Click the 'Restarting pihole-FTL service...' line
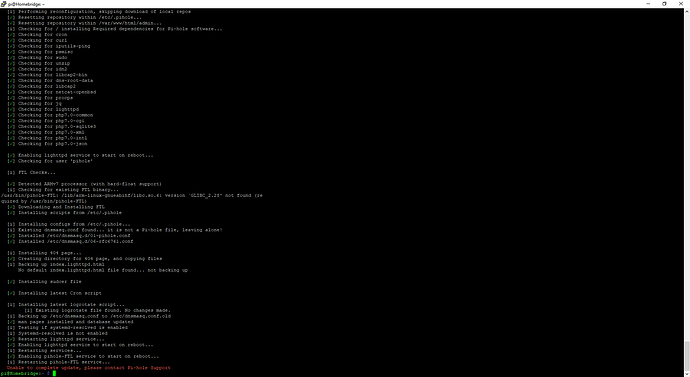This screenshot has height=377, width=690. tap(59, 362)
